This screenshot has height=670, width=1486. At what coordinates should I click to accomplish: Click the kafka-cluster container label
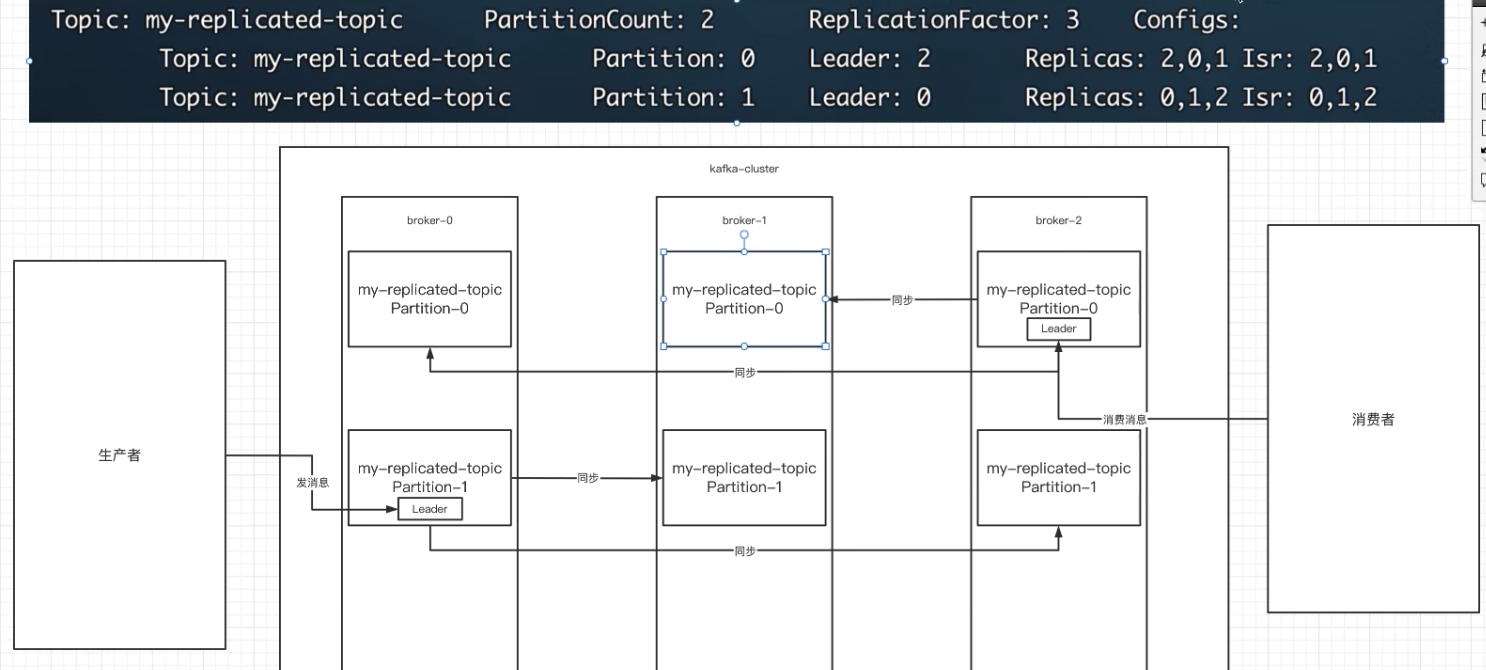744,169
